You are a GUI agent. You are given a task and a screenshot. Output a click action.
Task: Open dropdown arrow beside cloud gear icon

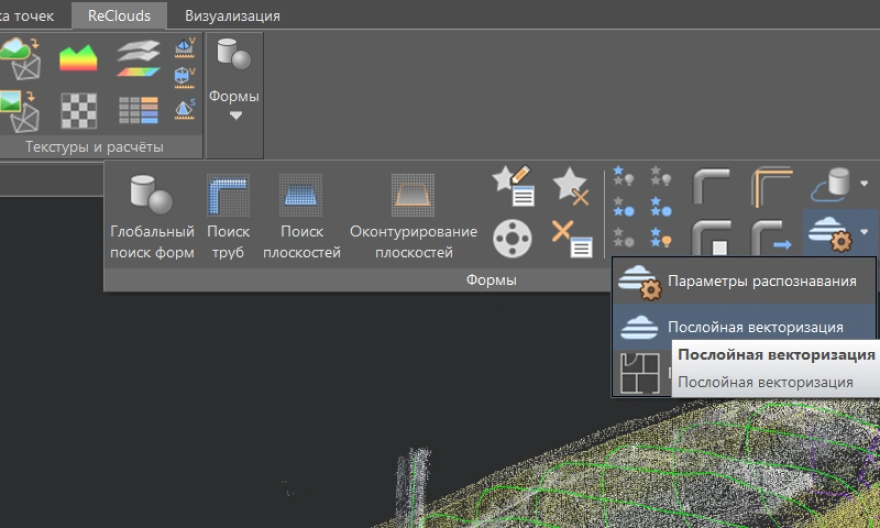click(x=863, y=232)
